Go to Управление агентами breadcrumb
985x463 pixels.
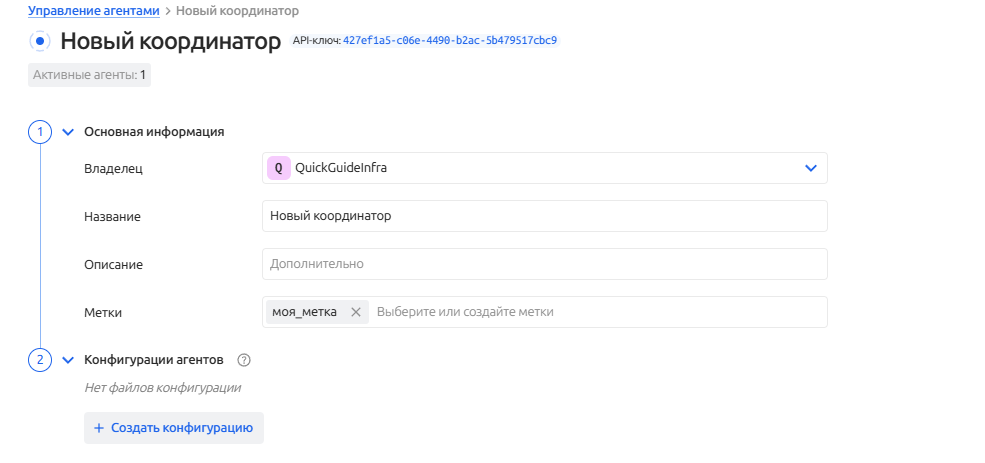click(93, 10)
